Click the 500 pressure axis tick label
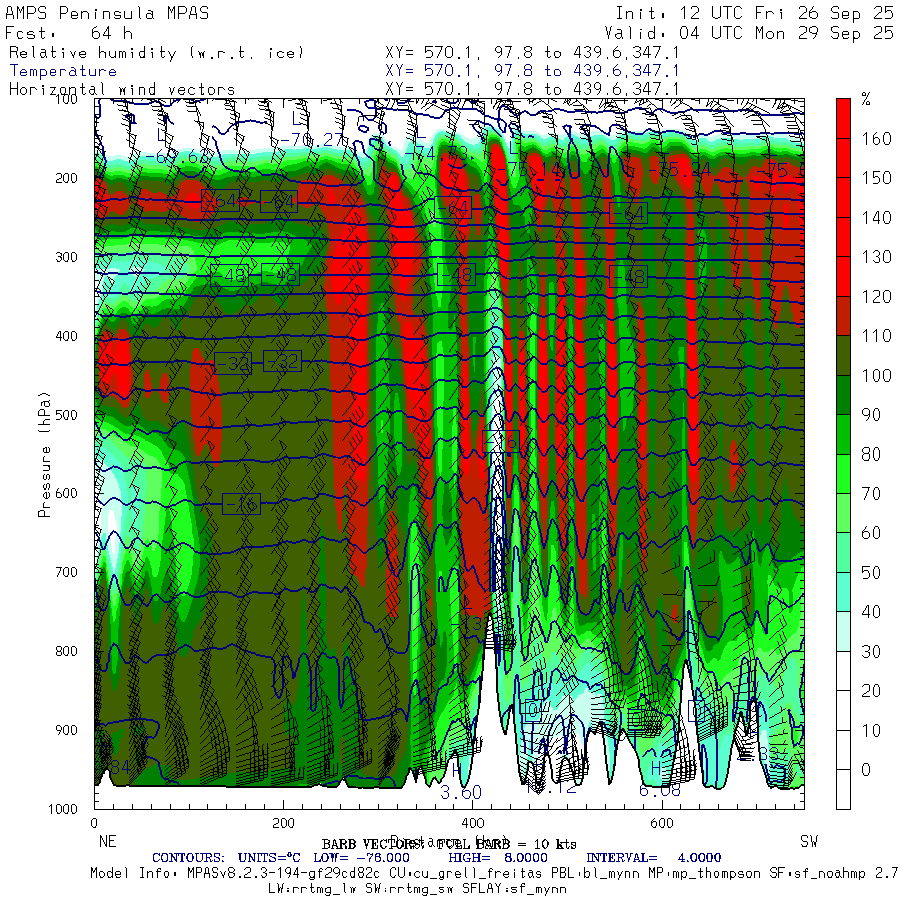 coord(66,414)
